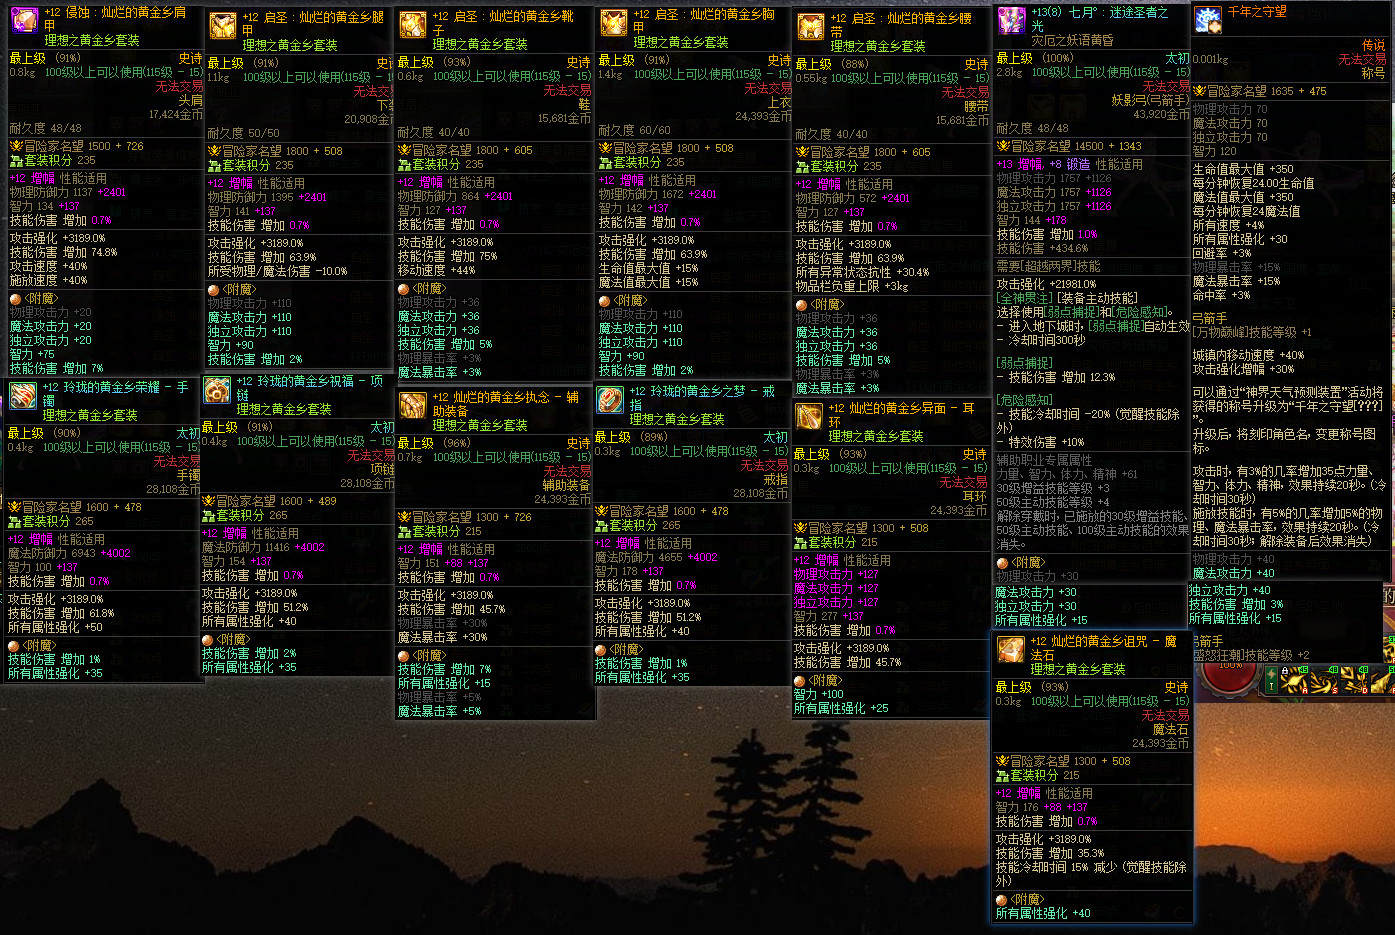Select the 七月 purple weapon bow icon
The width and height of the screenshot is (1395, 935).
1012,19
